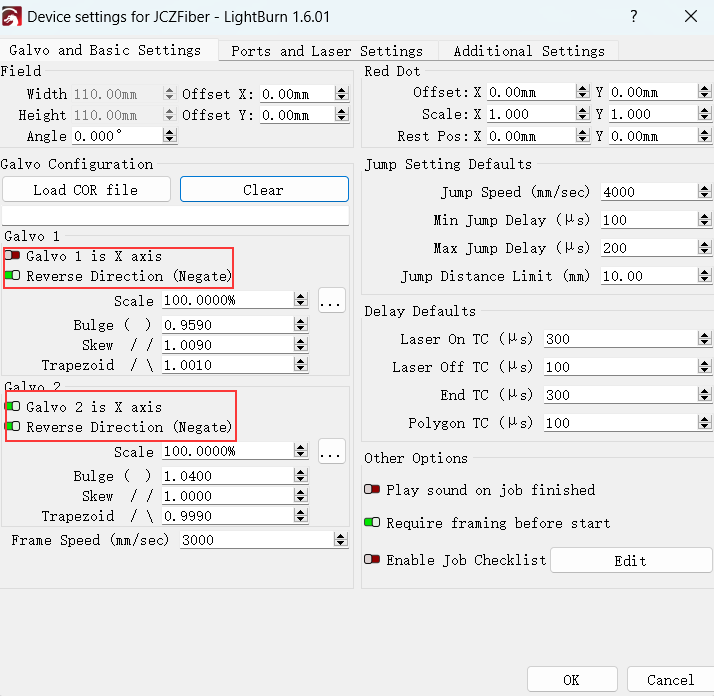The height and width of the screenshot is (696, 714).
Task: Select Galvo and Basic Settings tab
Action: point(105,50)
